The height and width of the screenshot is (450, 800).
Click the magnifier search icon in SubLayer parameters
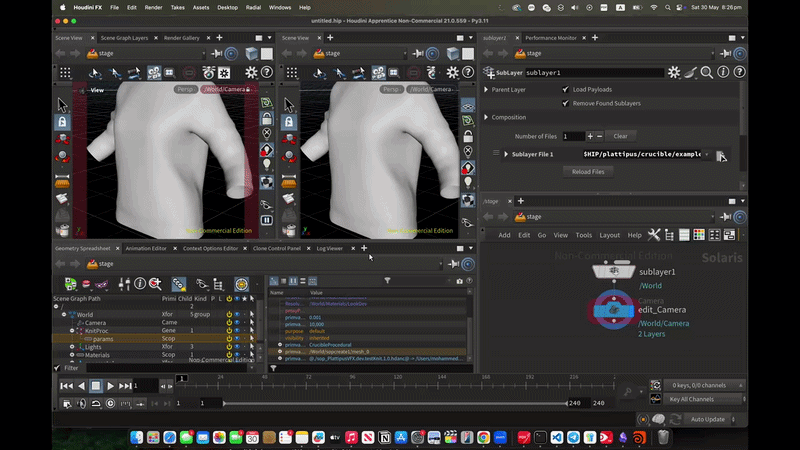pyautogui.click(x=707, y=72)
